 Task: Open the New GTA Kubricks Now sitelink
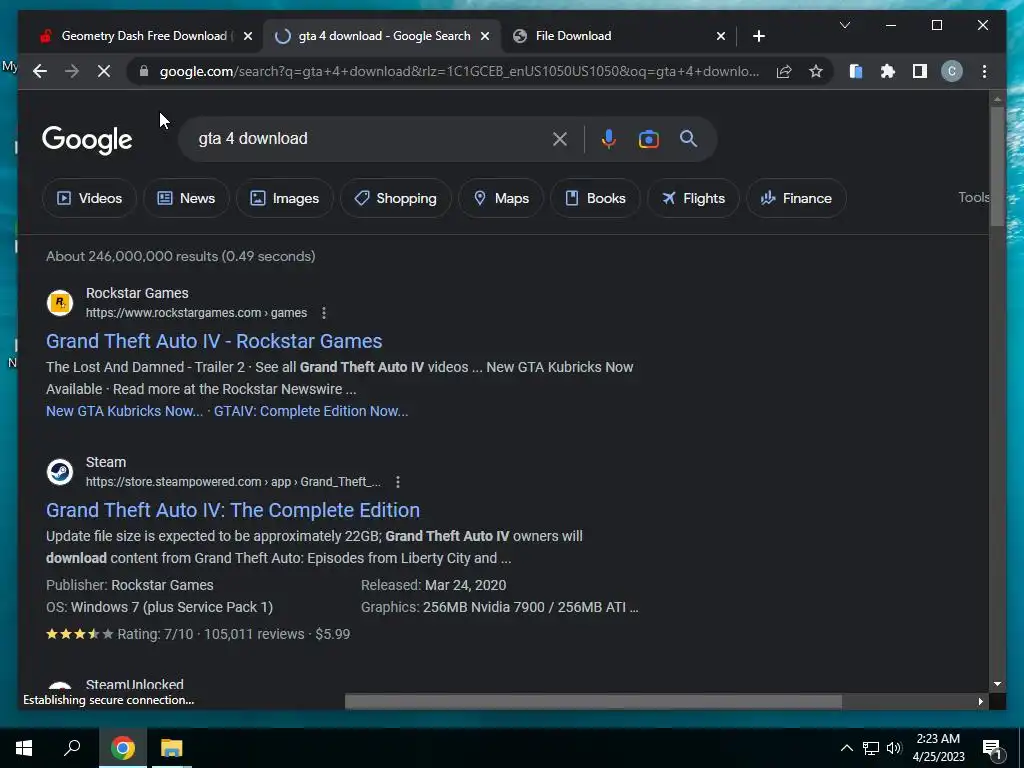pos(124,411)
